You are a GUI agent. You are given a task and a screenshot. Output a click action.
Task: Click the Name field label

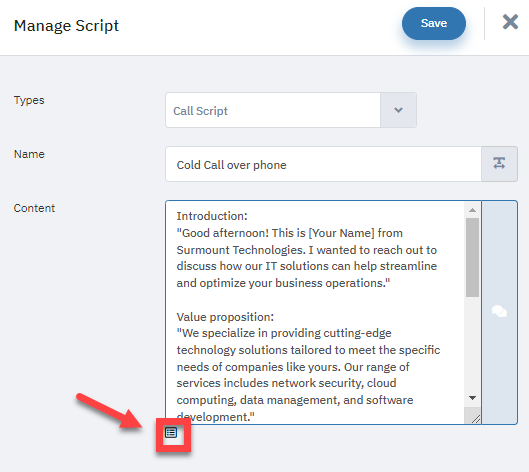click(x=29, y=154)
